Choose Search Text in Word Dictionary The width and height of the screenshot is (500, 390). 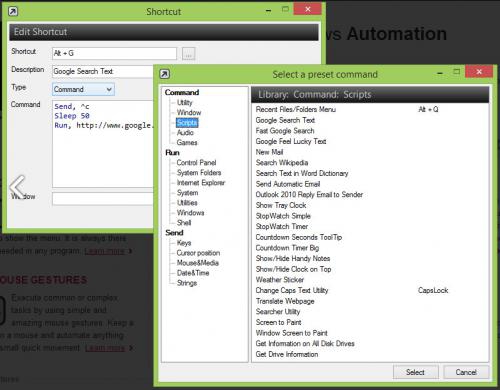tap(302, 173)
